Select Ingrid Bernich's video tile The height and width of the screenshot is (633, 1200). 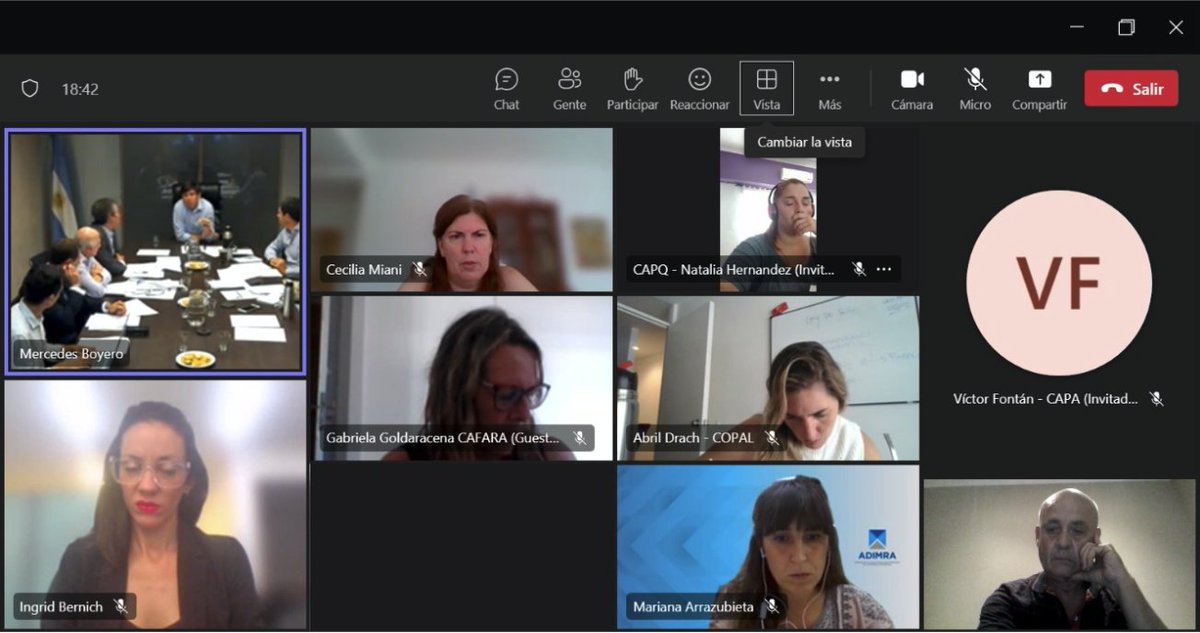click(155, 504)
